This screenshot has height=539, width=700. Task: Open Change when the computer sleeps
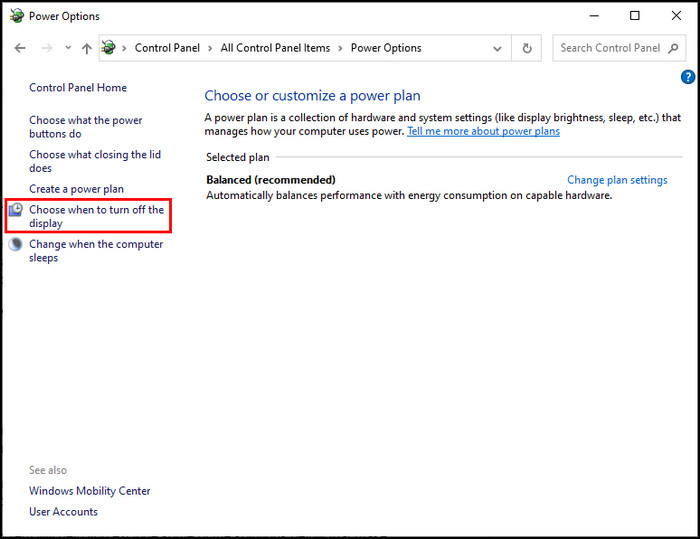[96, 251]
